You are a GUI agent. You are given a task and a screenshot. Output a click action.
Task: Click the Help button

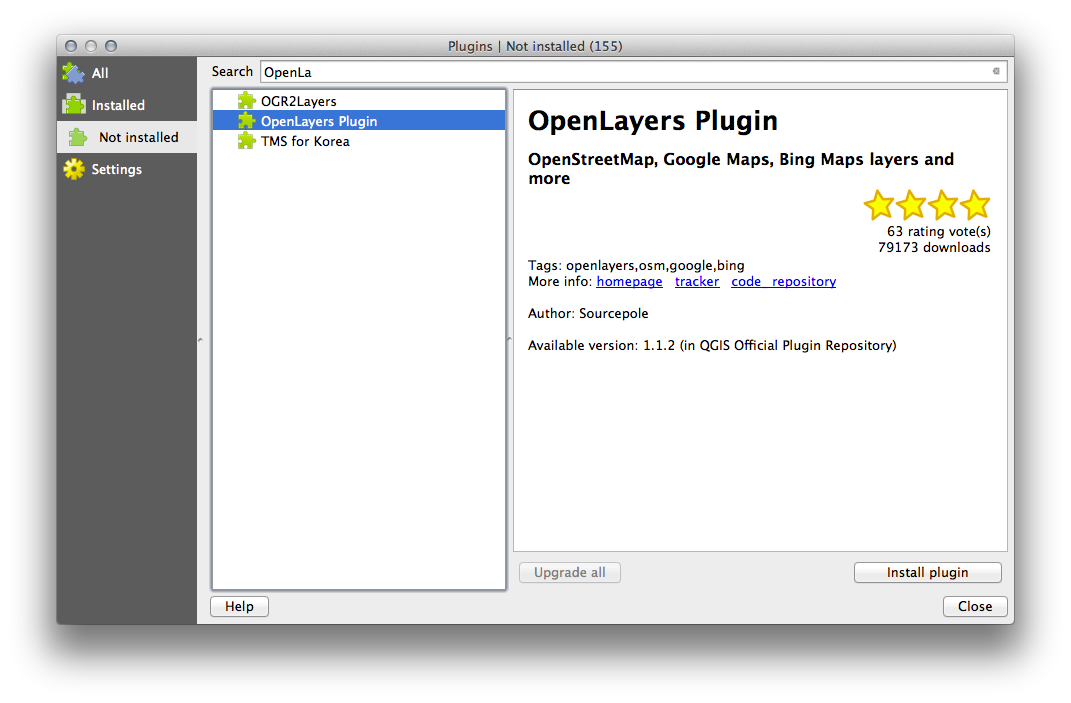pos(239,606)
